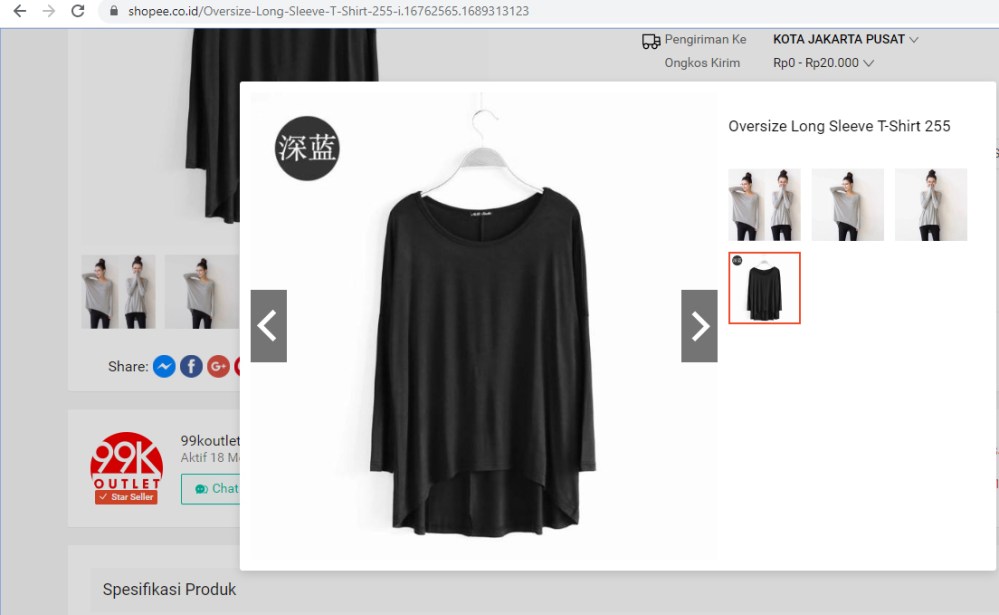This screenshot has height=615, width=999.
Task: Select the first popup gallery thumbnail
Action: (764, 205)
